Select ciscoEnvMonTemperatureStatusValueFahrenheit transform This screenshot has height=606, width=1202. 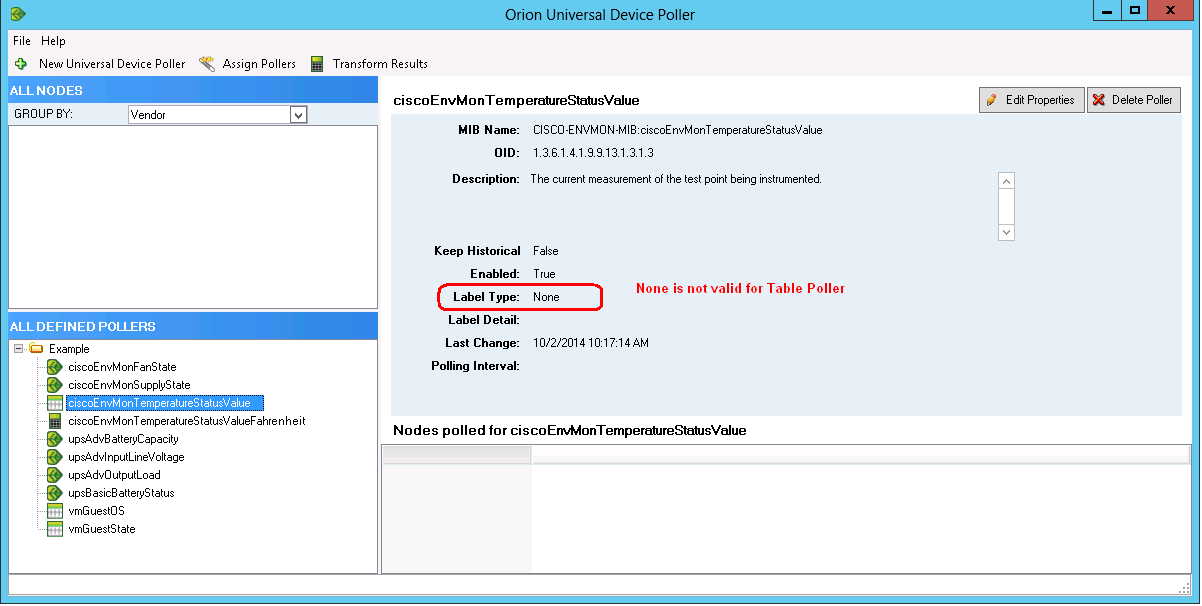[x=187, y=421]
